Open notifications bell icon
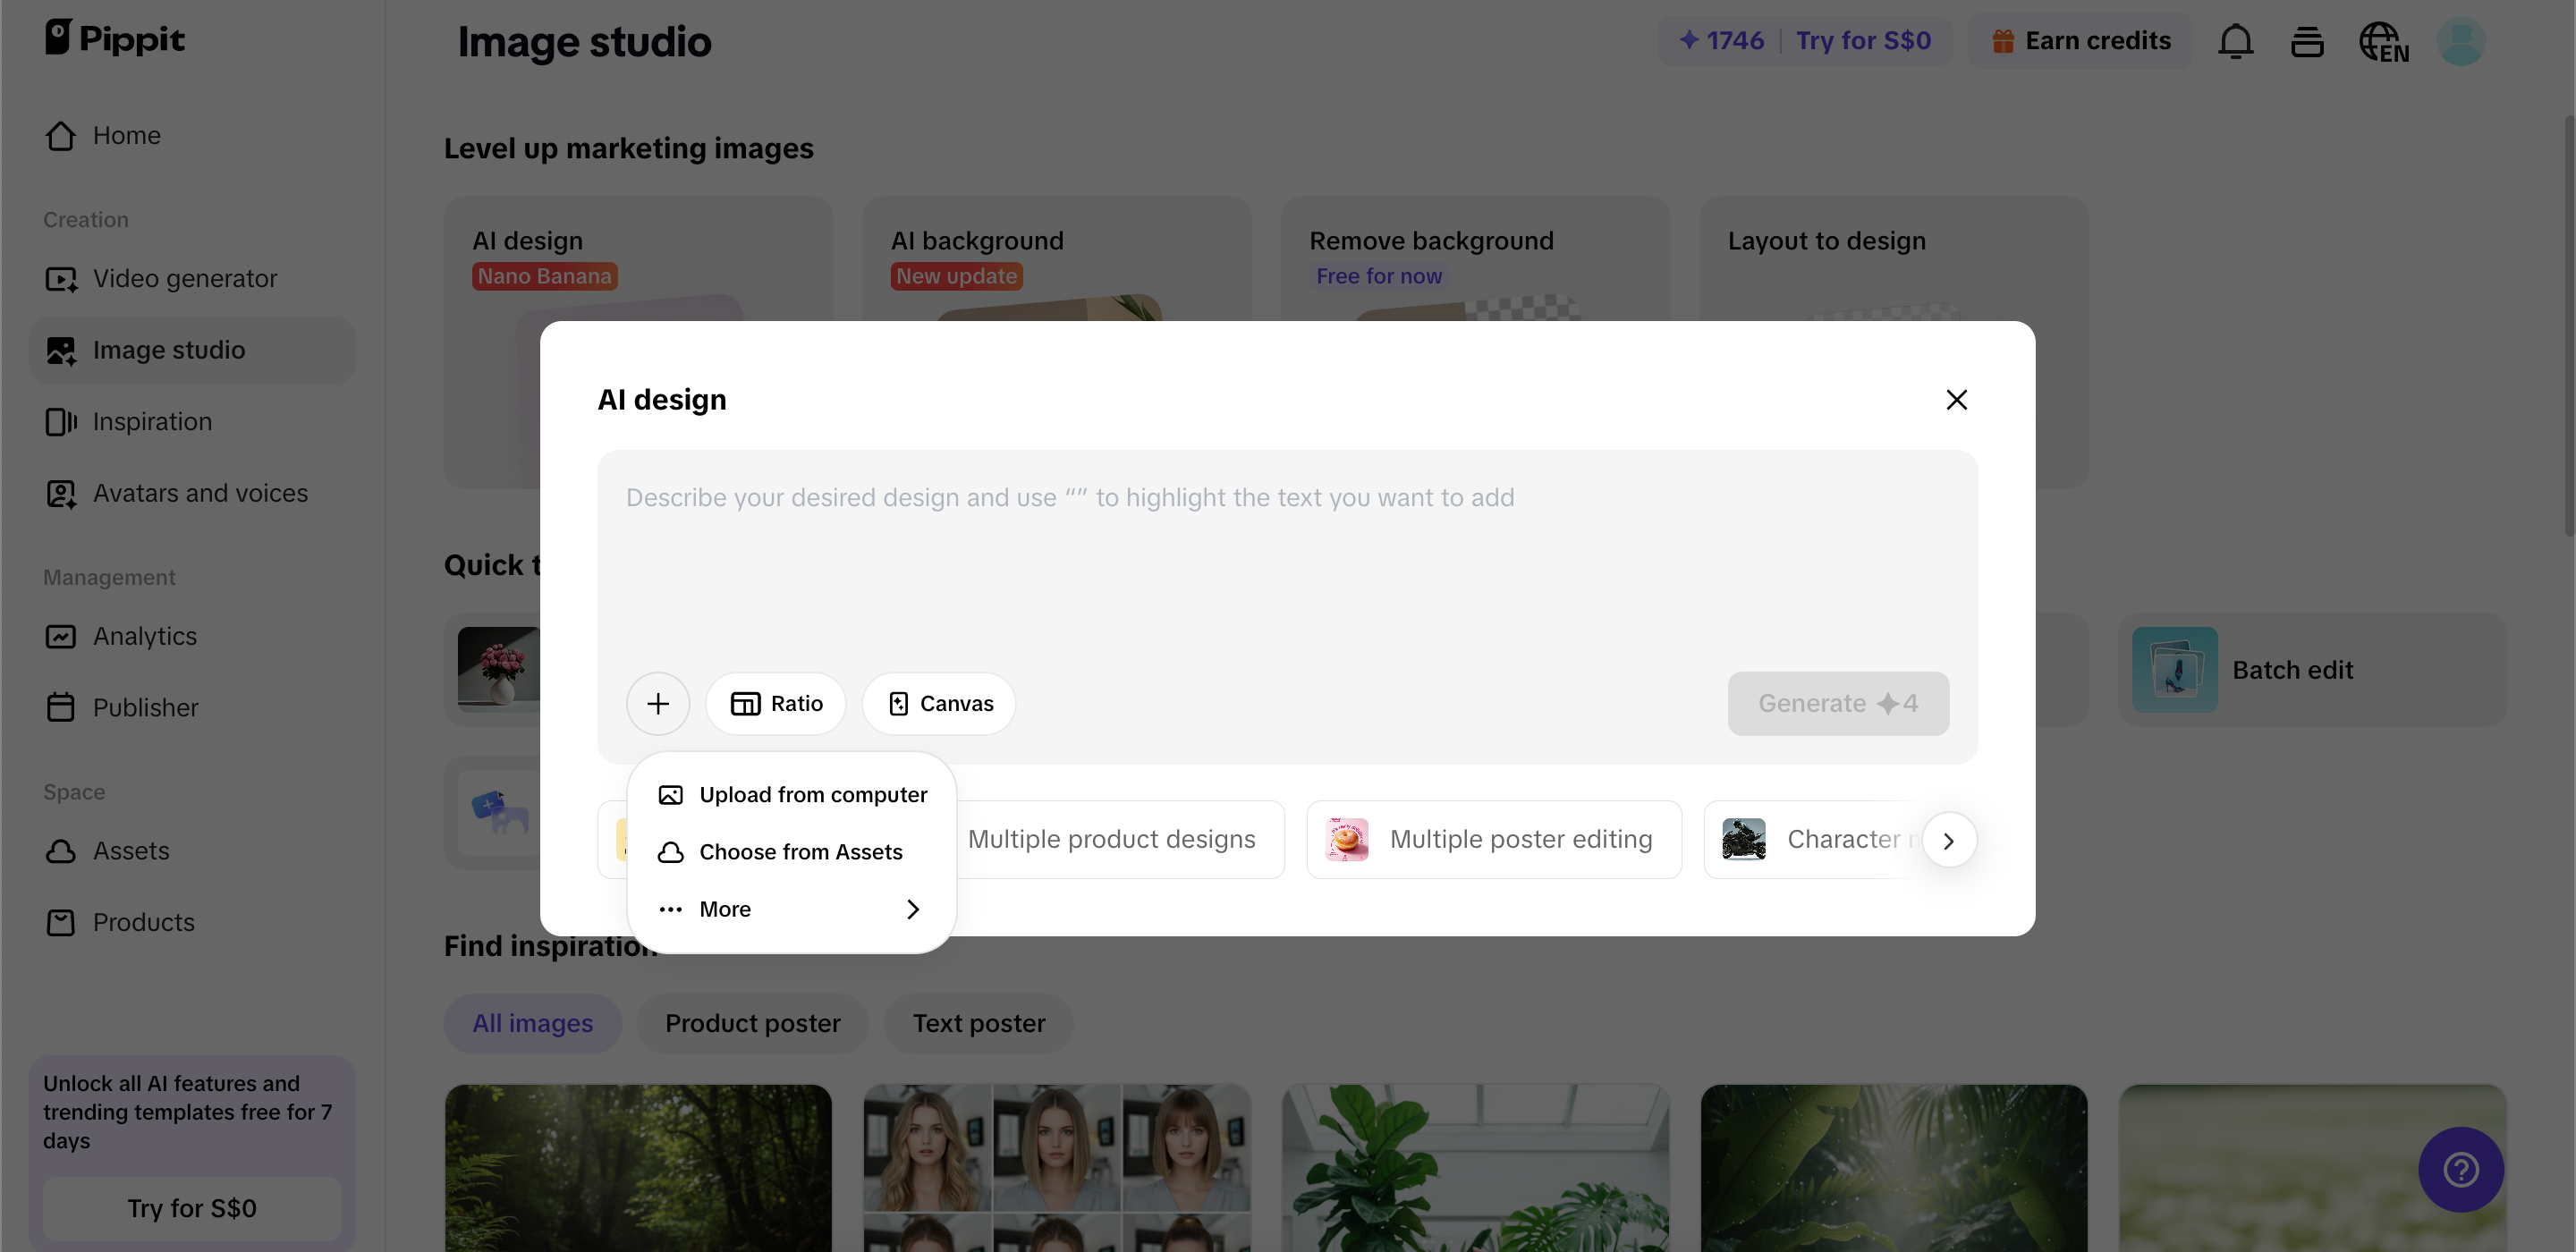Screen dimensions: 2576x1252 pos(2235,42)
